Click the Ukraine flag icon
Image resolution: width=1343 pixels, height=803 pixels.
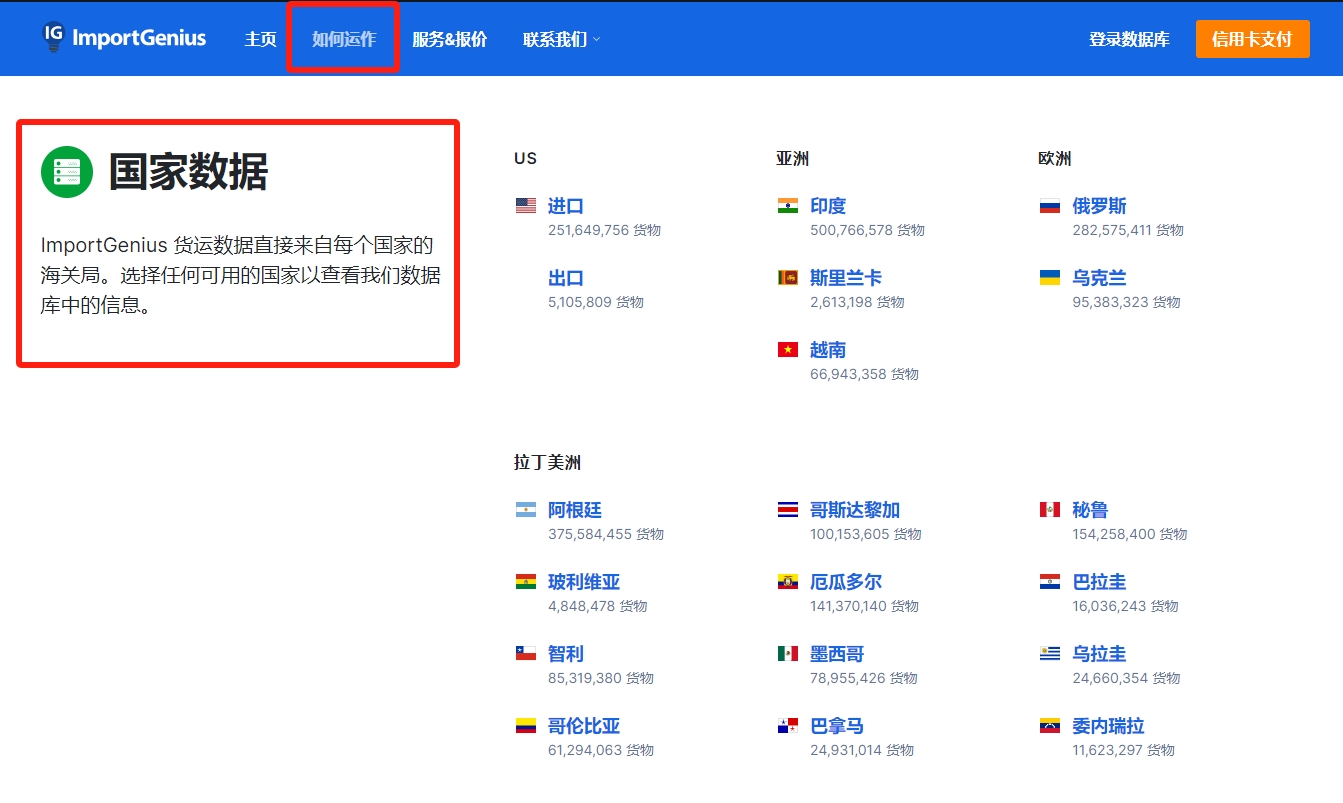point(1048,278)
